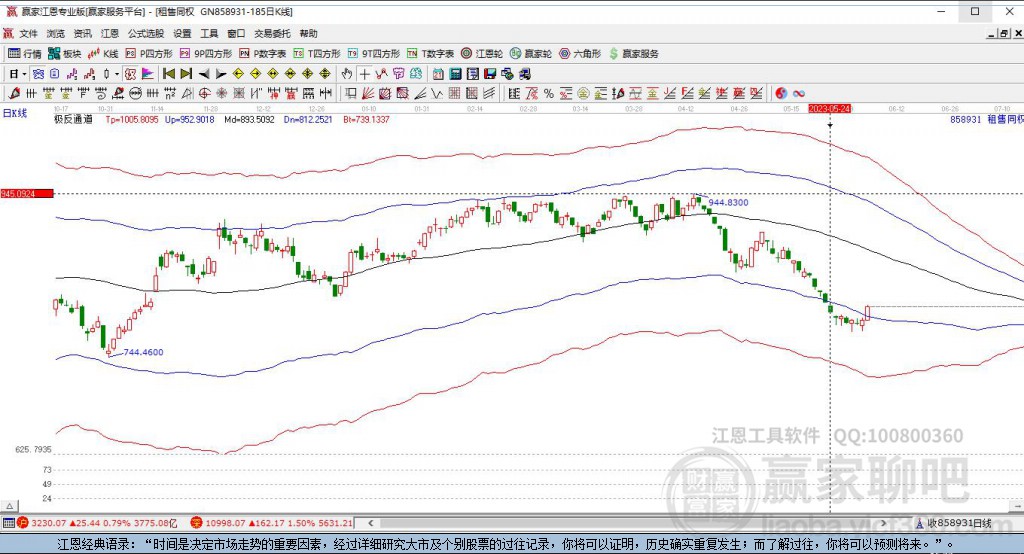1024x554 pixels.
Task: Open the 交易委托 menu
Action: (x=272, y=33)
